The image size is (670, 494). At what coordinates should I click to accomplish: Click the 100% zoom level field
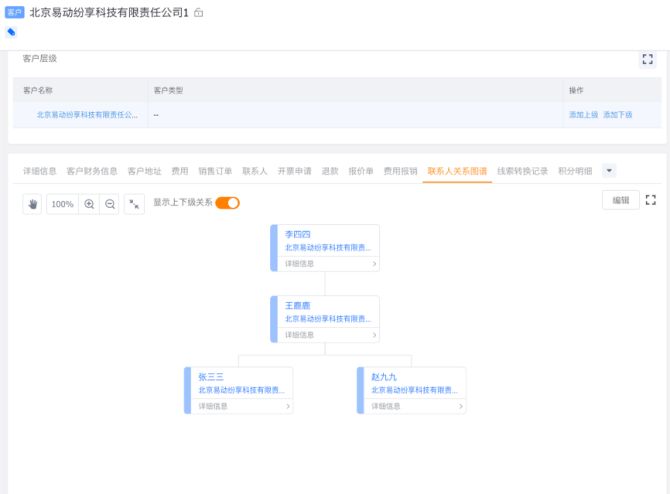(62, 204)
